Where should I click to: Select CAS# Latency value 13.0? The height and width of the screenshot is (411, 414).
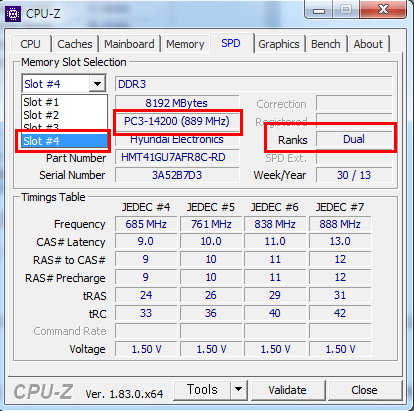click(x=340, y=241)
